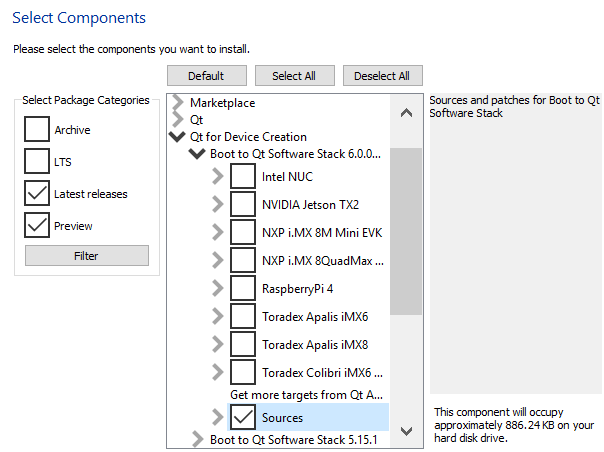Reset selection with Default button

pyautogui.click(x=205, y=76)
